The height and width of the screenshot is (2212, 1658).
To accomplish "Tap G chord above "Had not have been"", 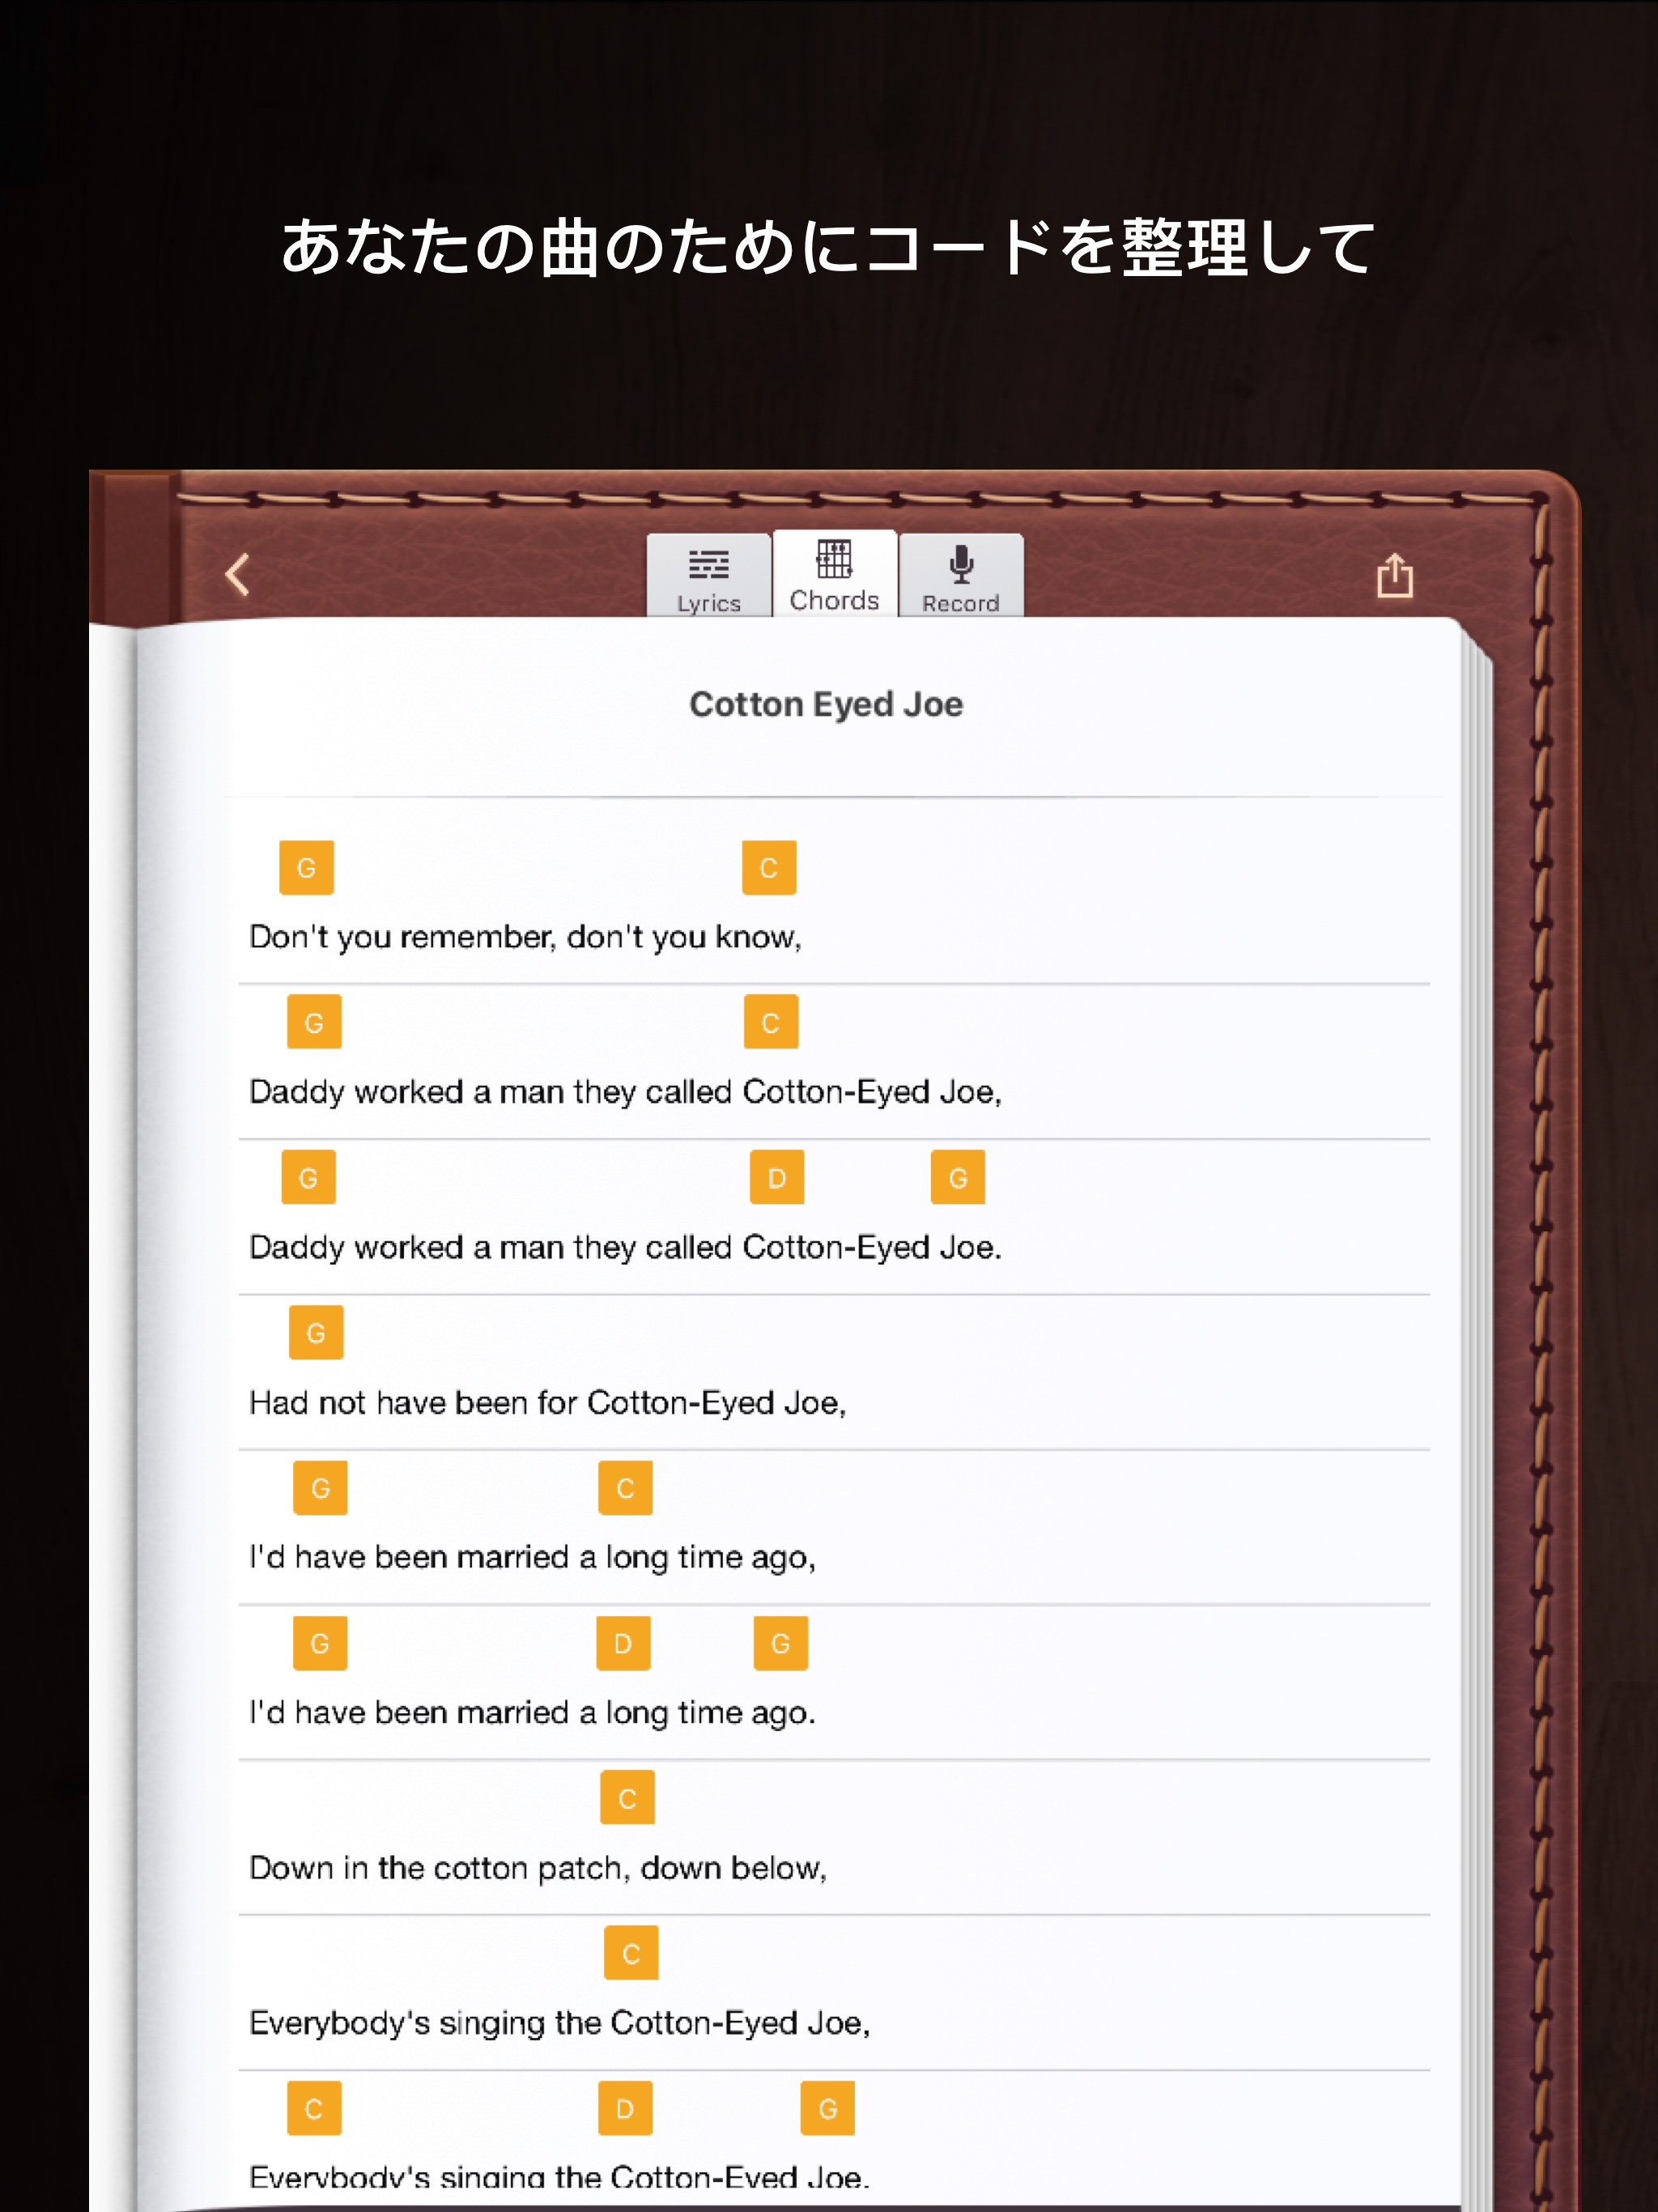I will point(316,1332).
